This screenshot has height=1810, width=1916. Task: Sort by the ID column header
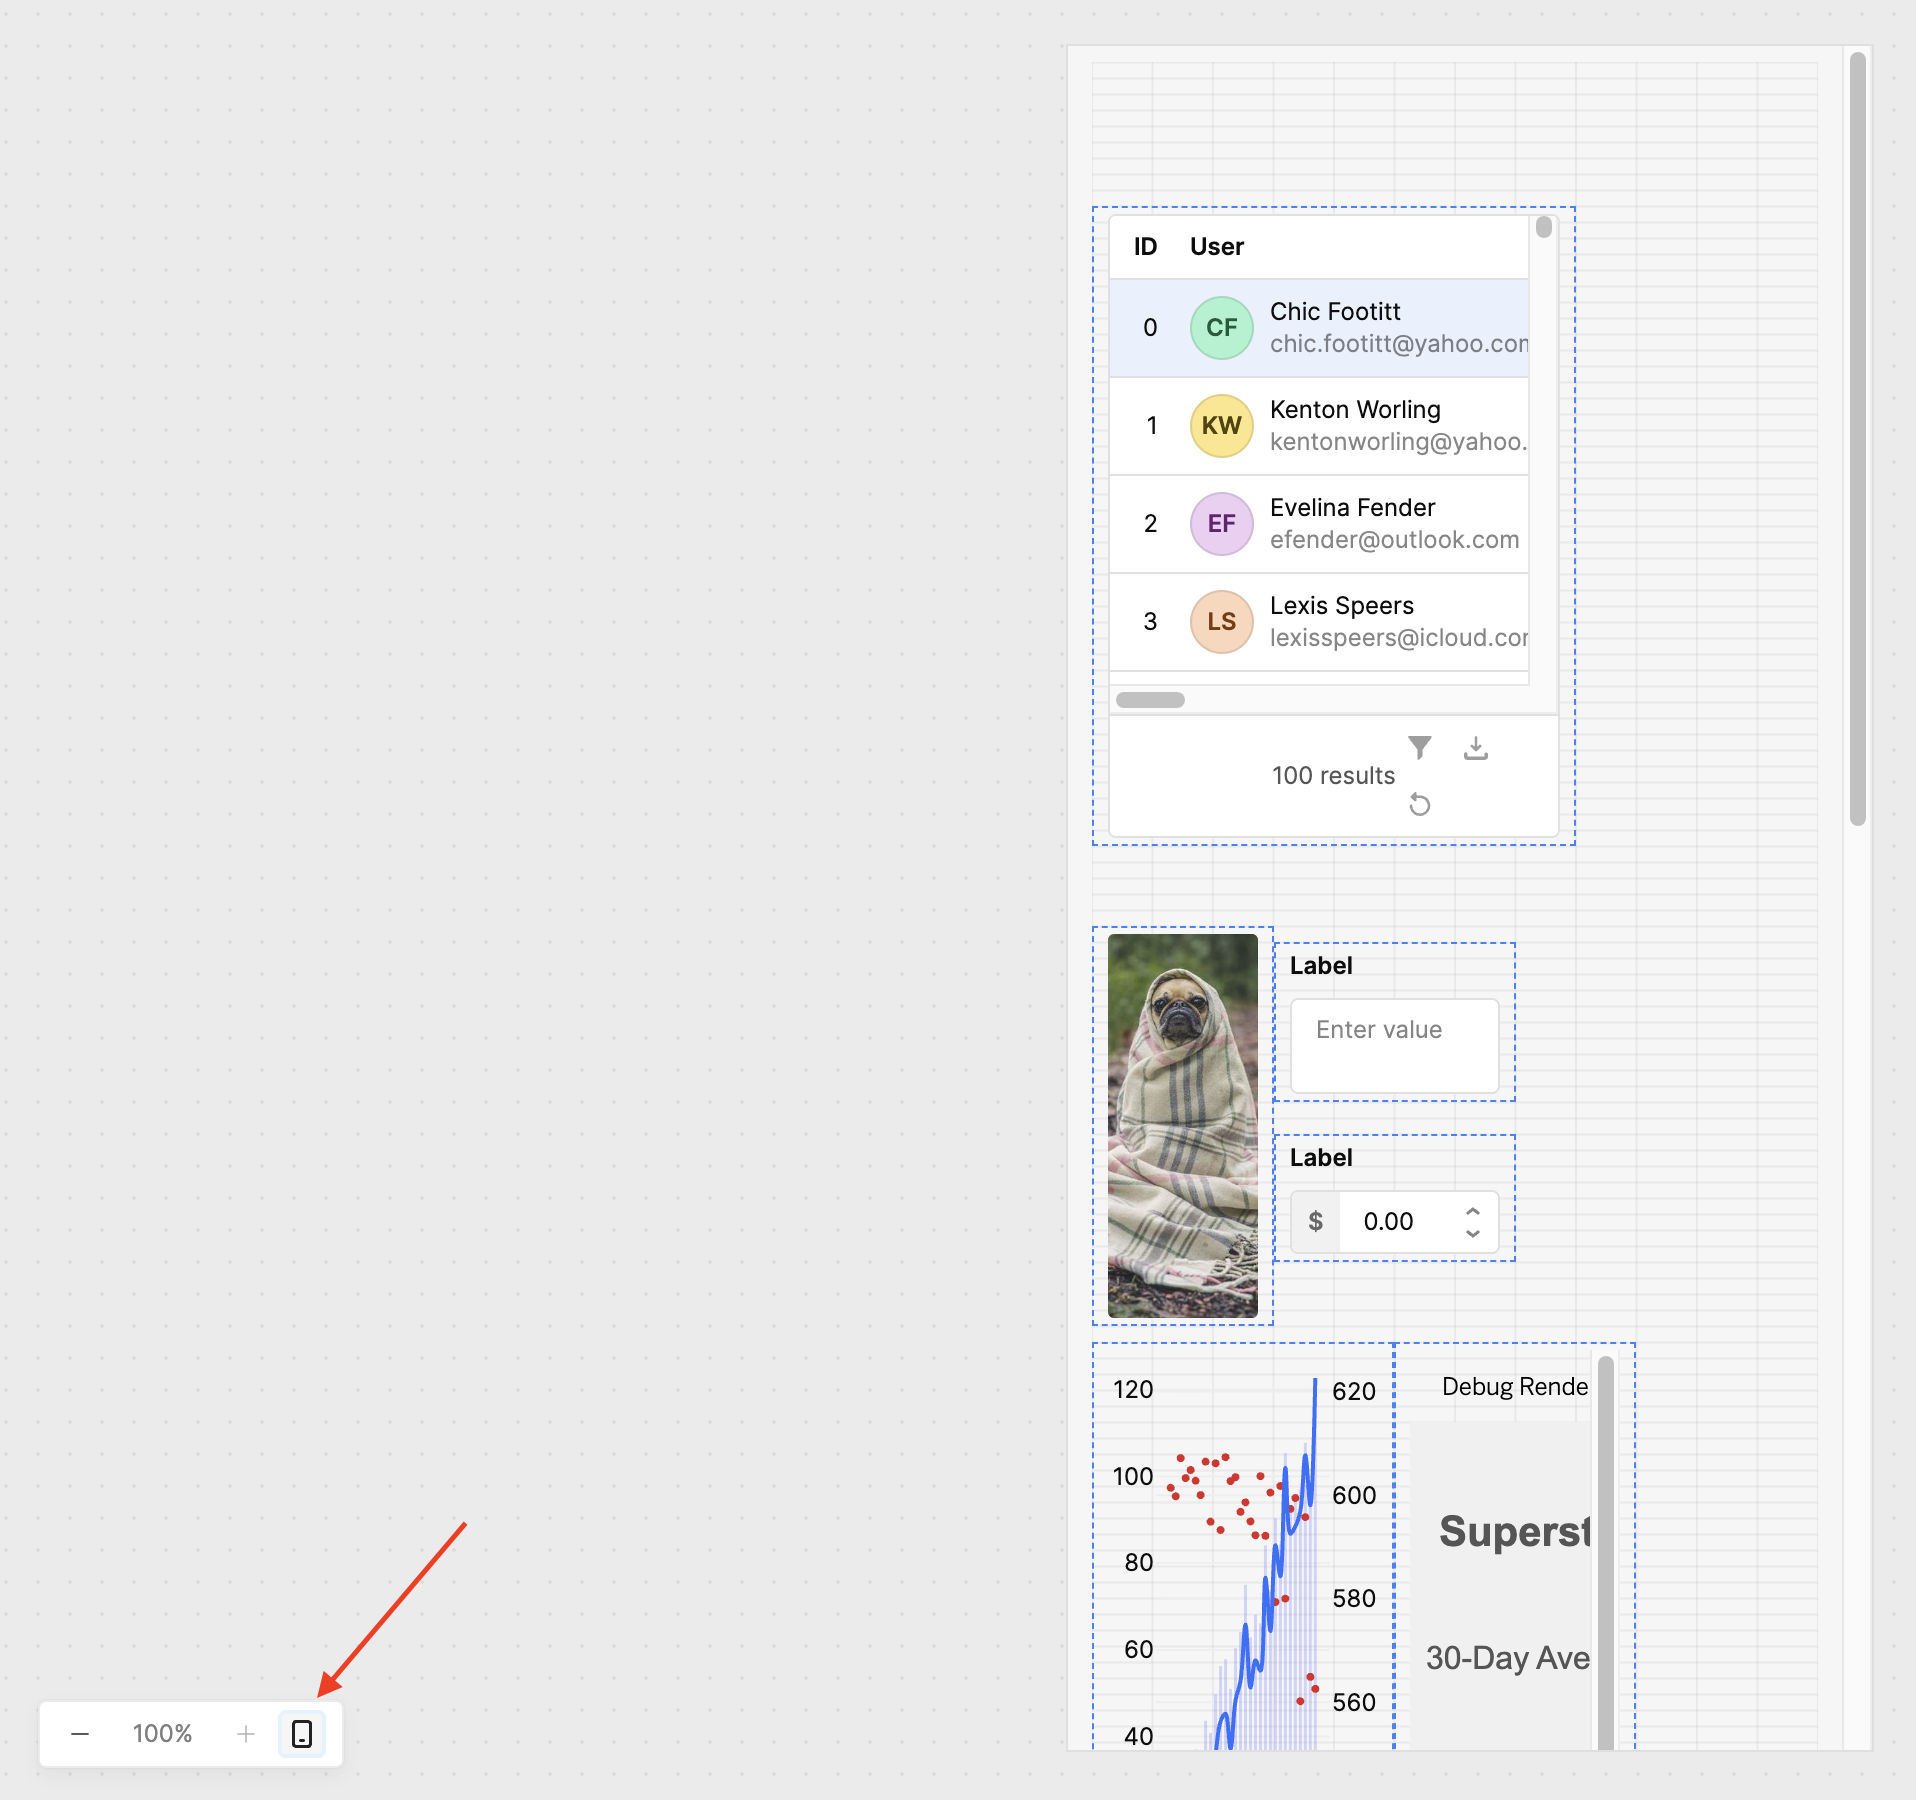(x=1145, y=247)
